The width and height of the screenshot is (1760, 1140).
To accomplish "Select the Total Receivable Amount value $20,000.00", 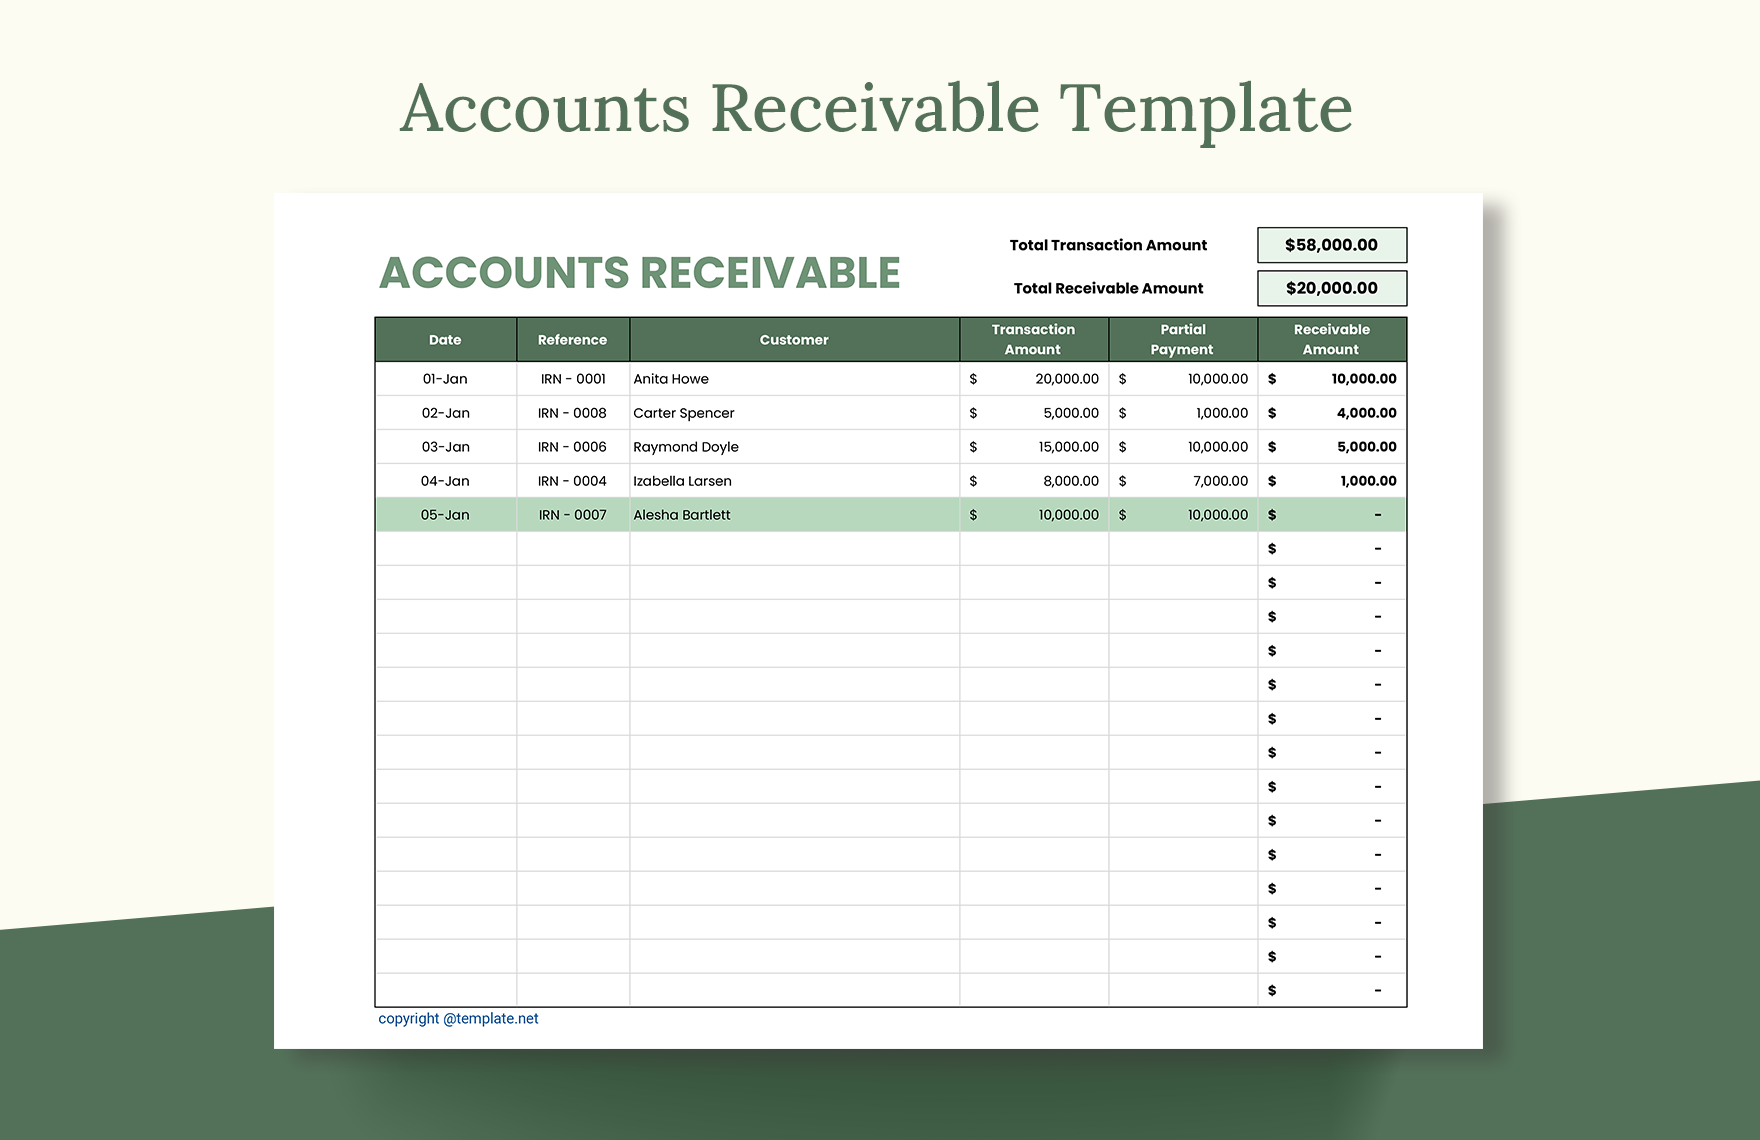I will (1332, 288).
